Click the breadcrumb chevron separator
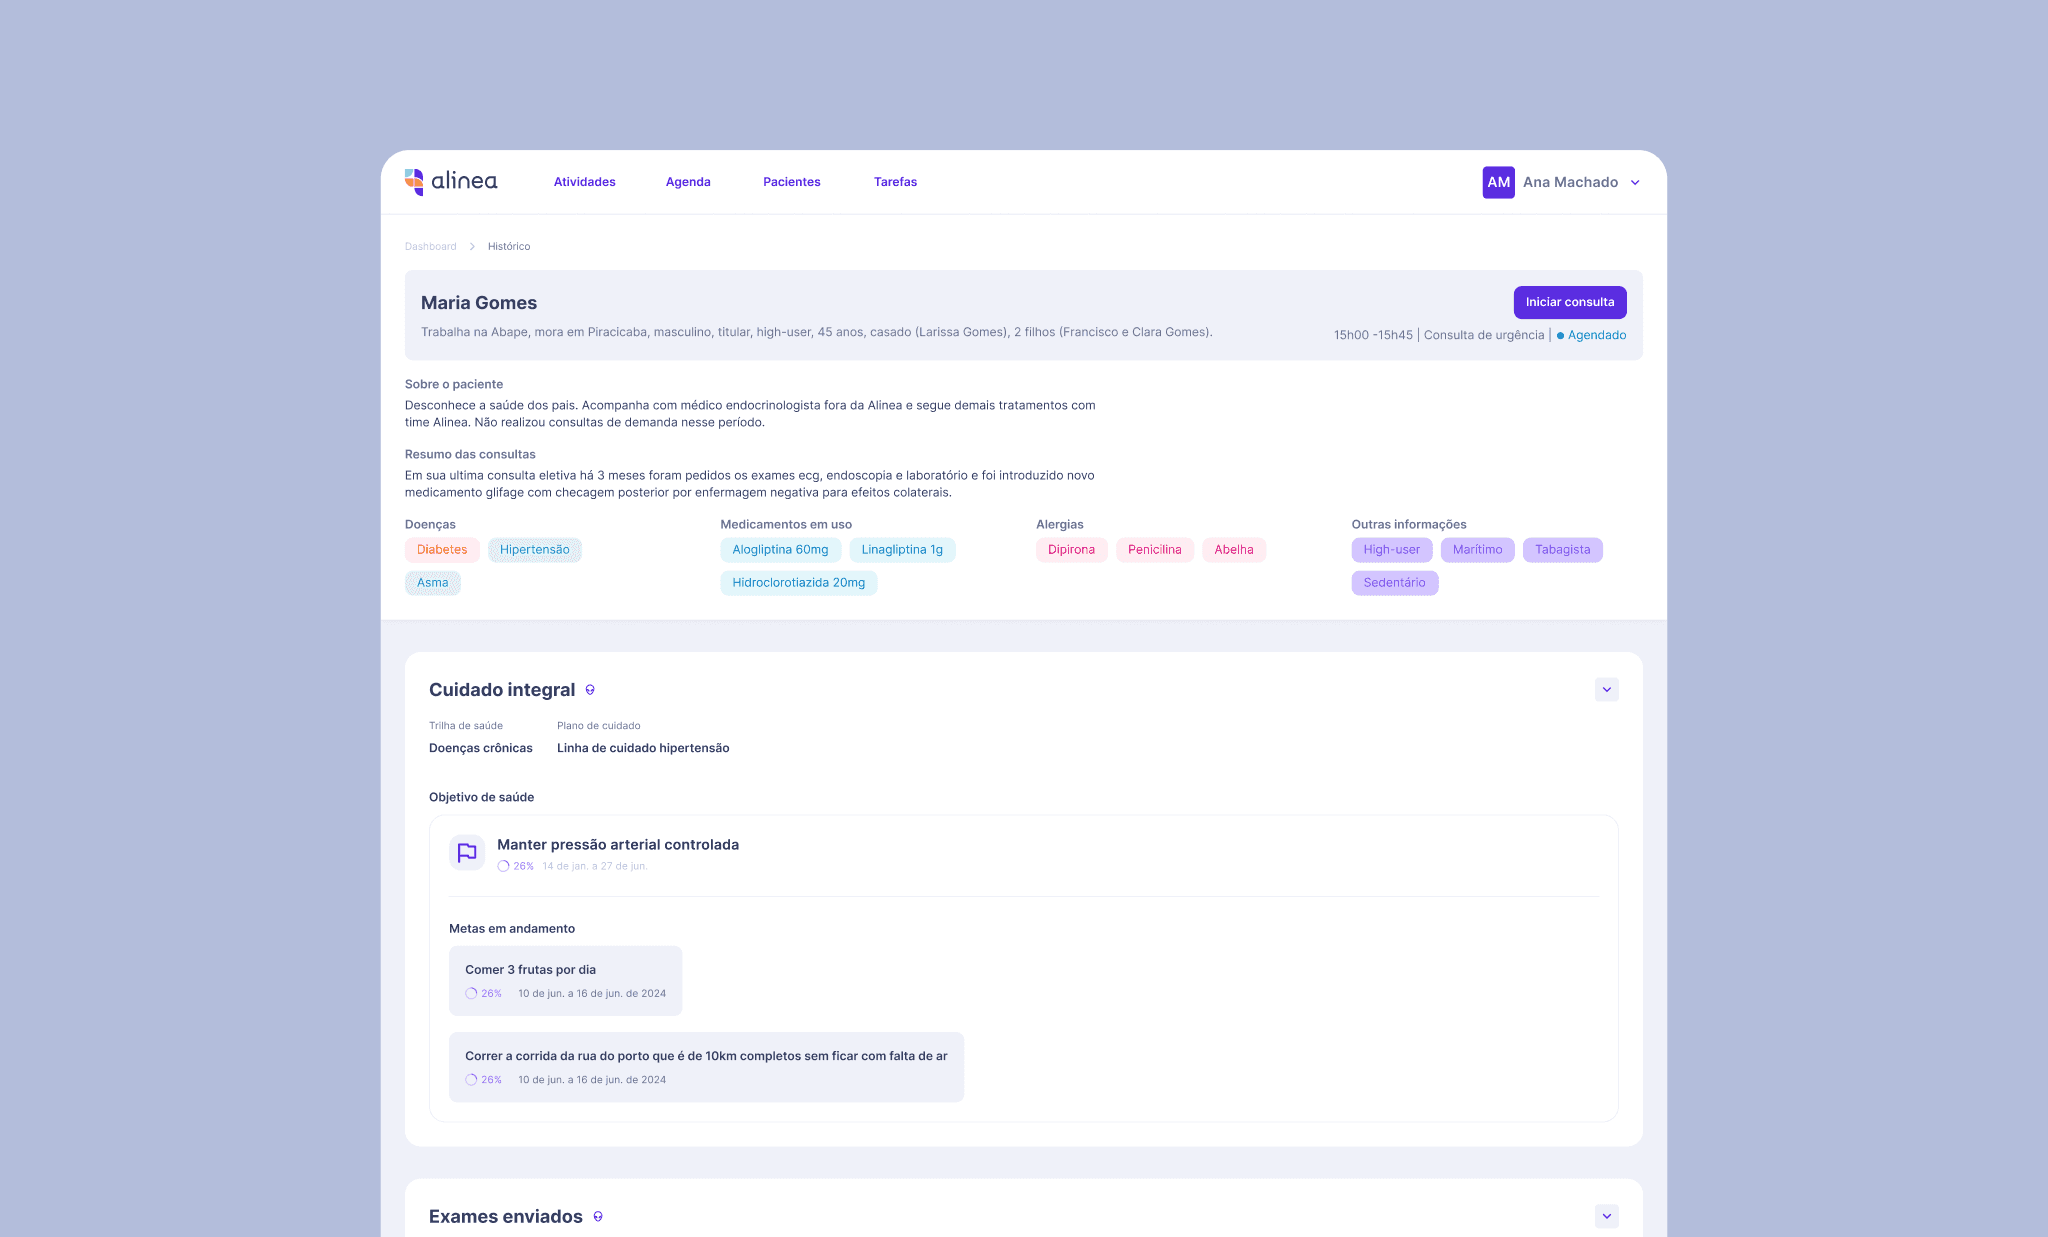This screenshot has height=1237, width=2048. (x=472, y=246)
